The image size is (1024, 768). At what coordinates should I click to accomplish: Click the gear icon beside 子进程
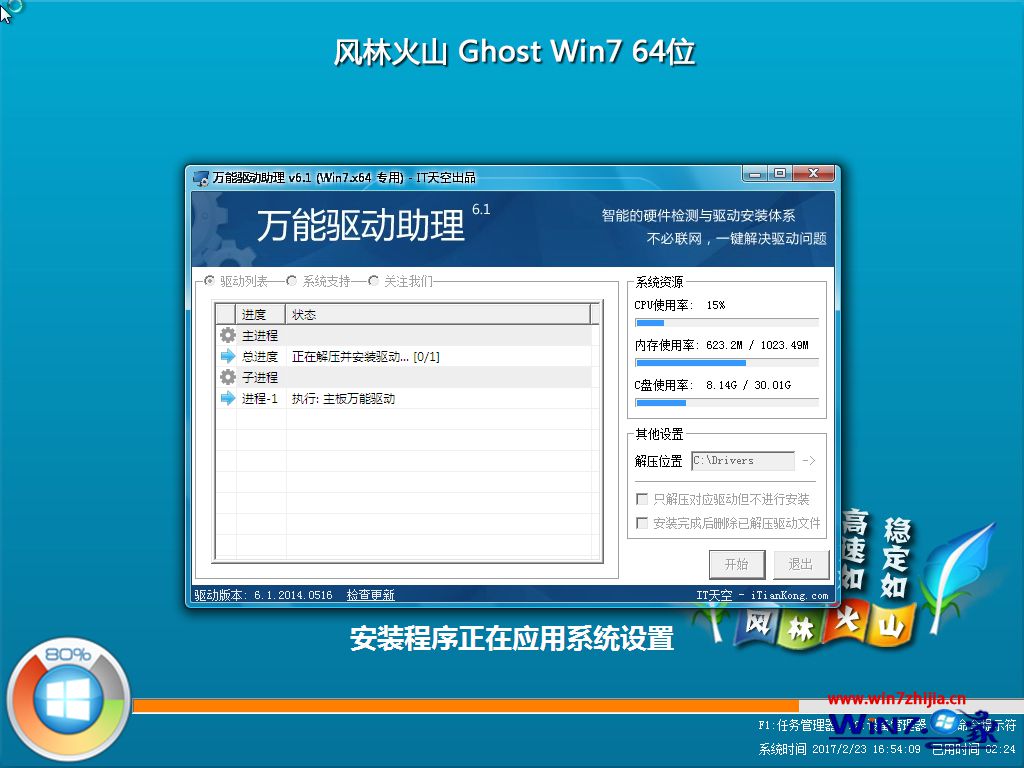[x=227, y=377]
